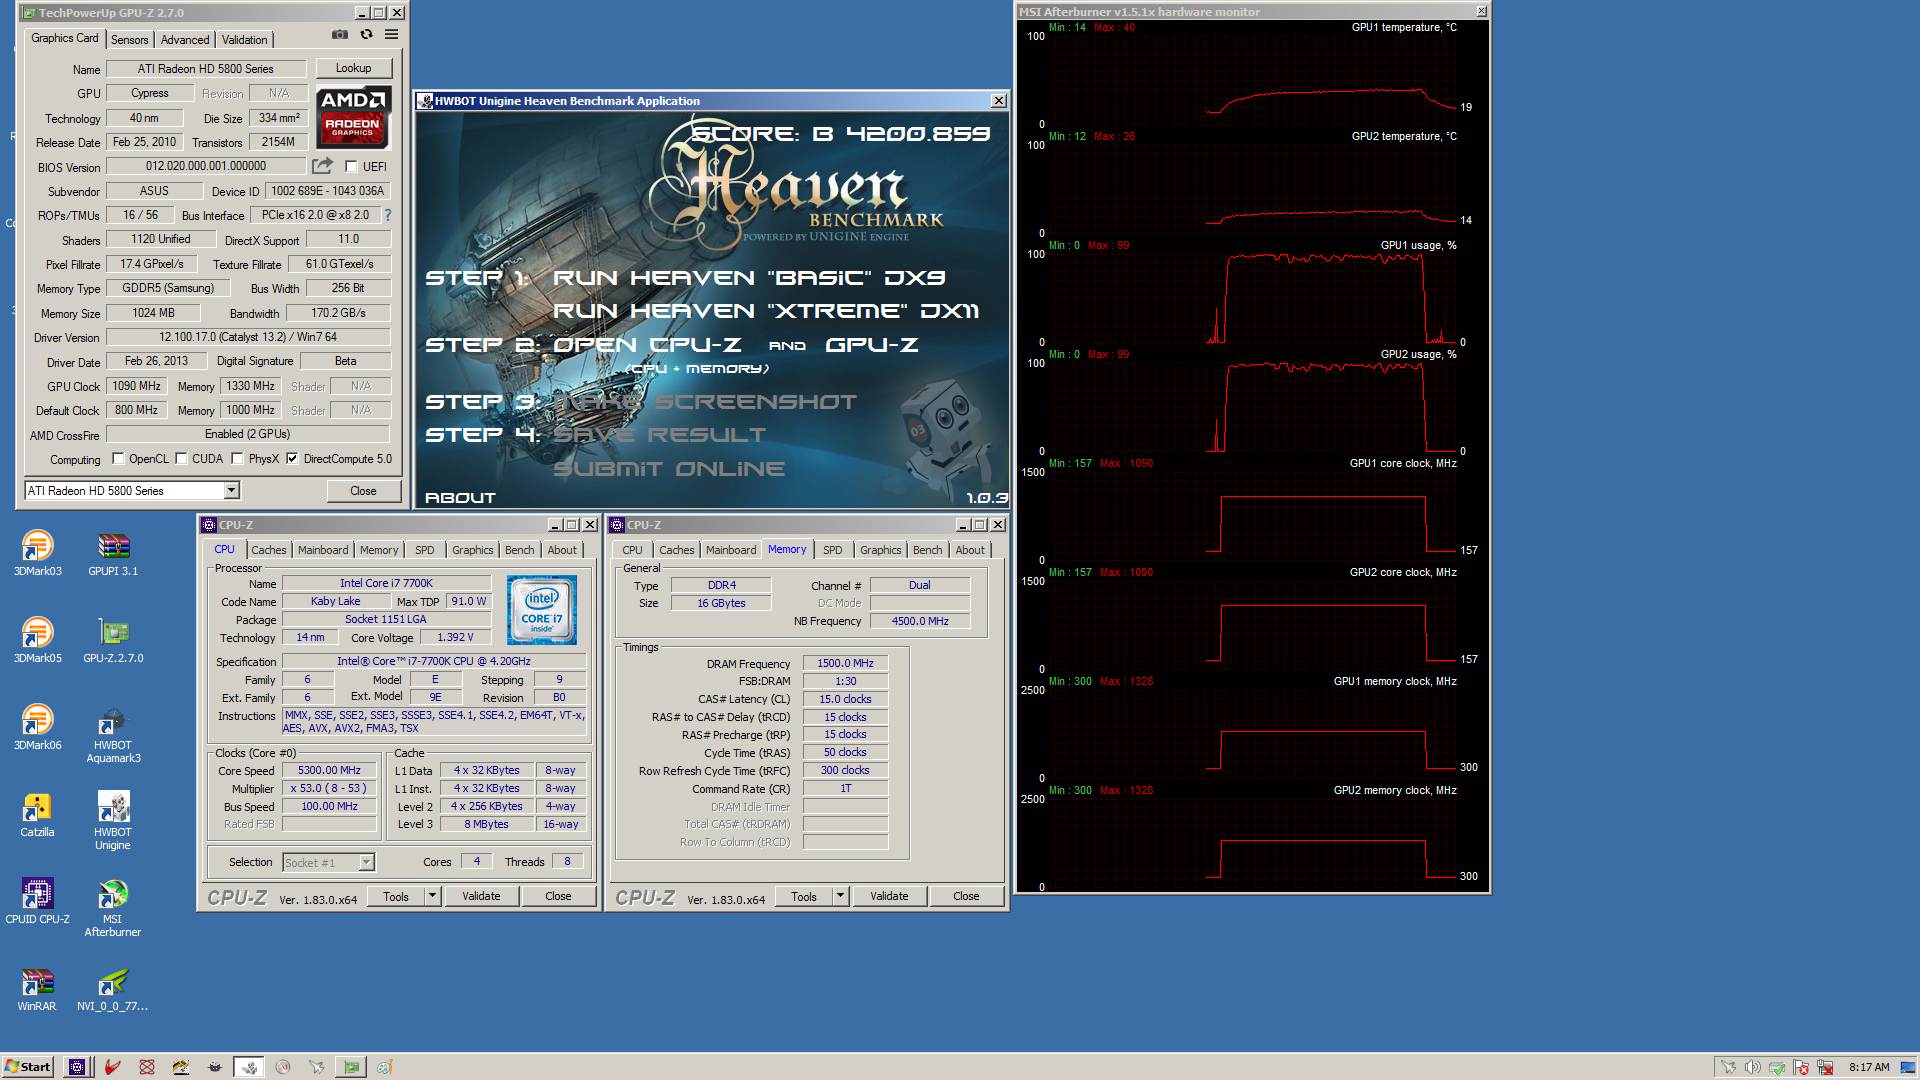Toggle the PhysX checkbox
The height and width of the screenshot is (1080, 1920).
click(x=237, y=459)
